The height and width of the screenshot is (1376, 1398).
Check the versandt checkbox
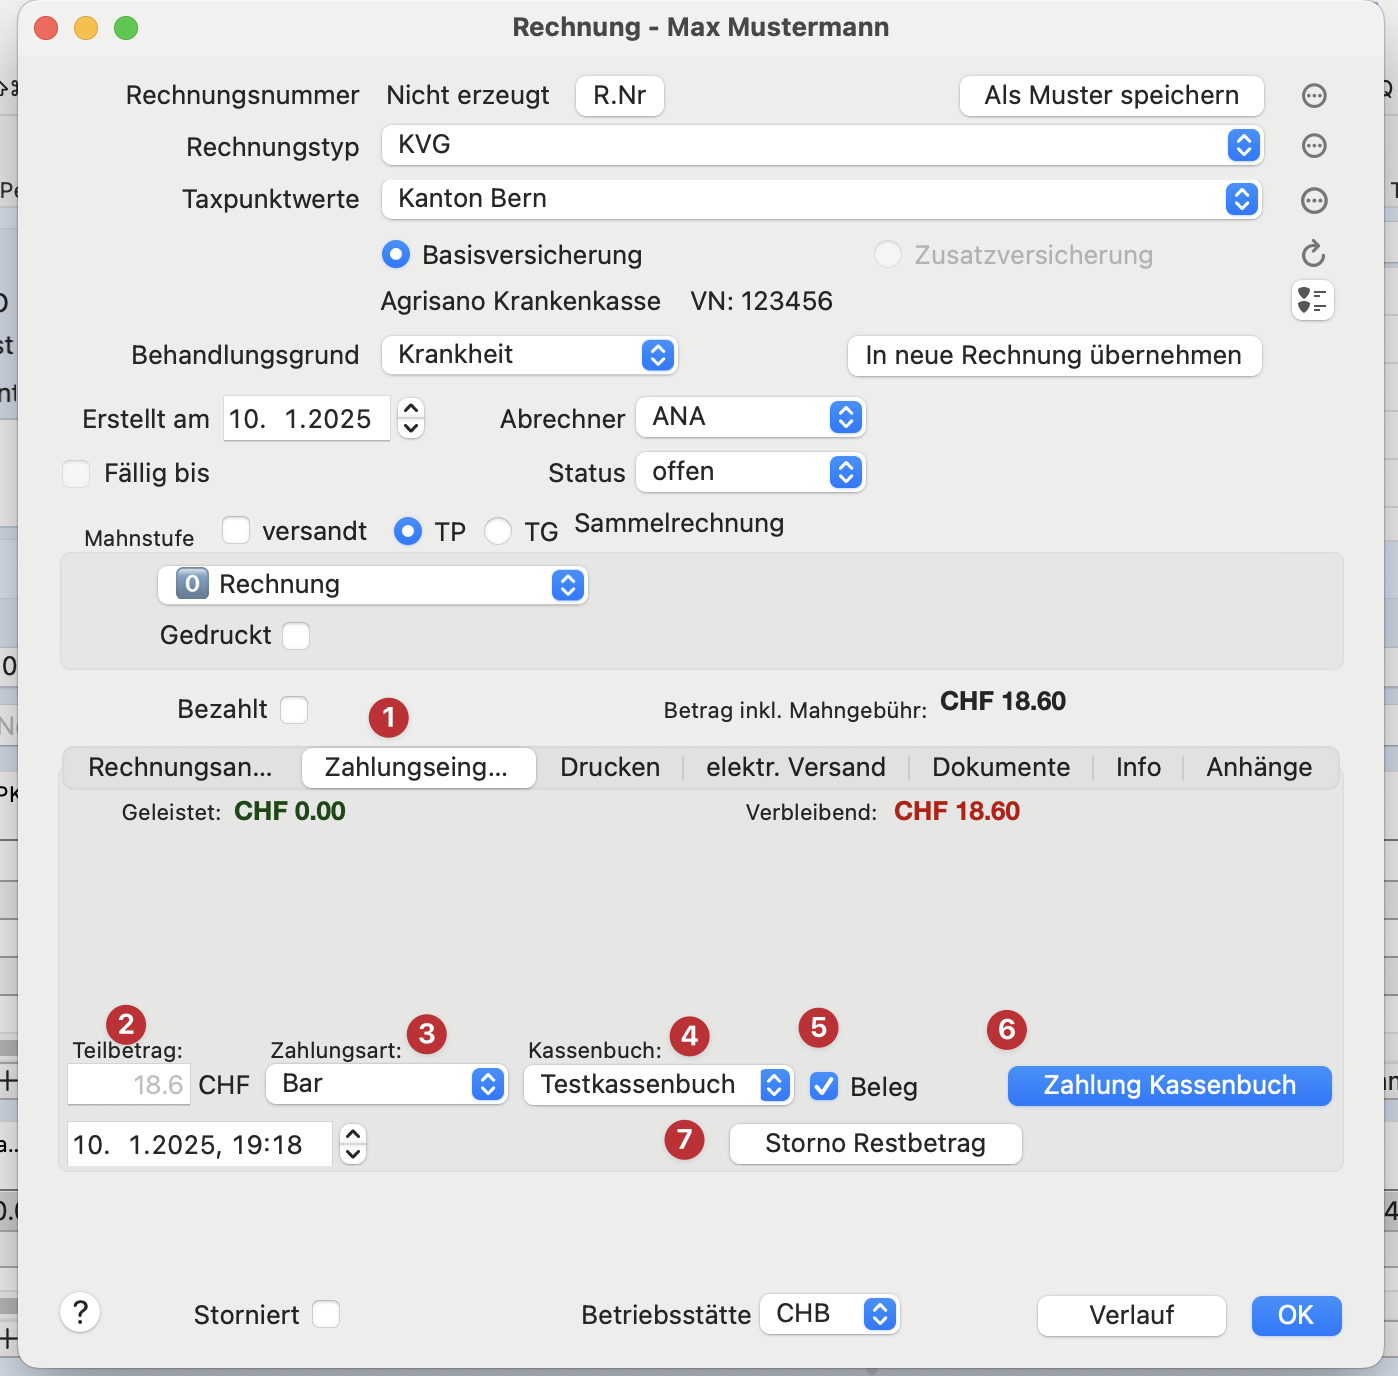click(236, 530)
